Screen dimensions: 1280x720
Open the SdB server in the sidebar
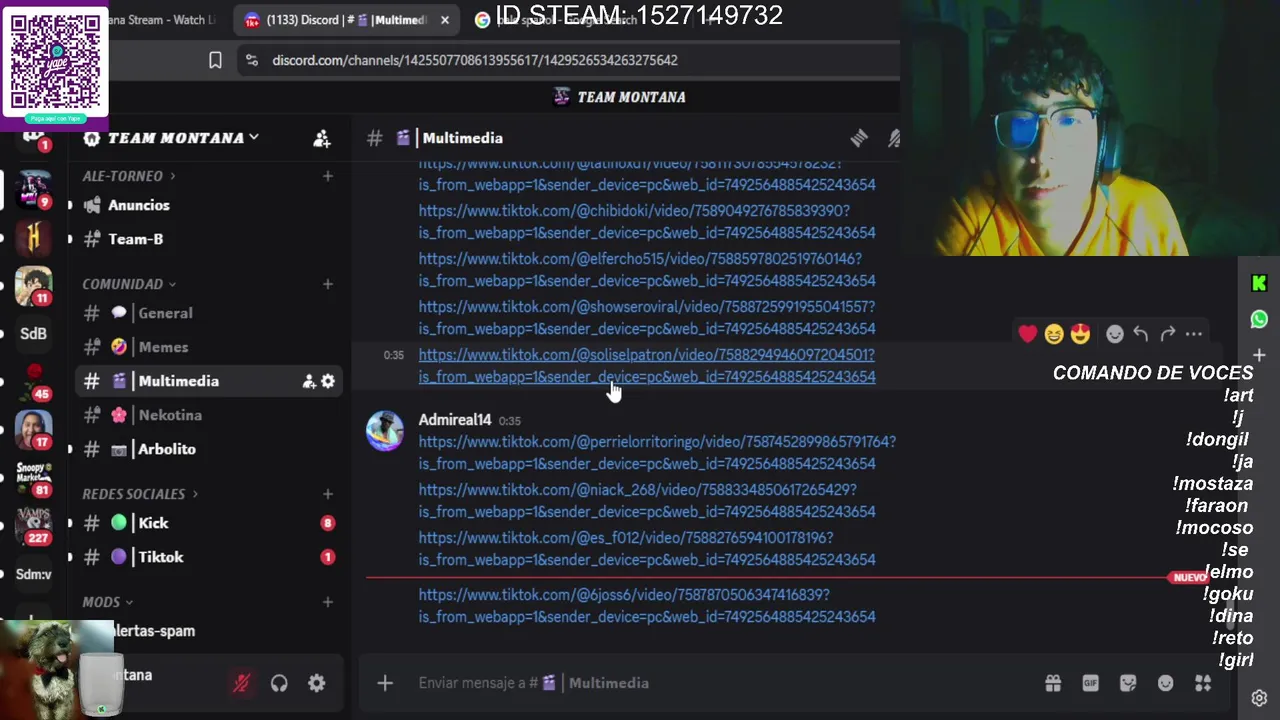(x=33, y=334)
